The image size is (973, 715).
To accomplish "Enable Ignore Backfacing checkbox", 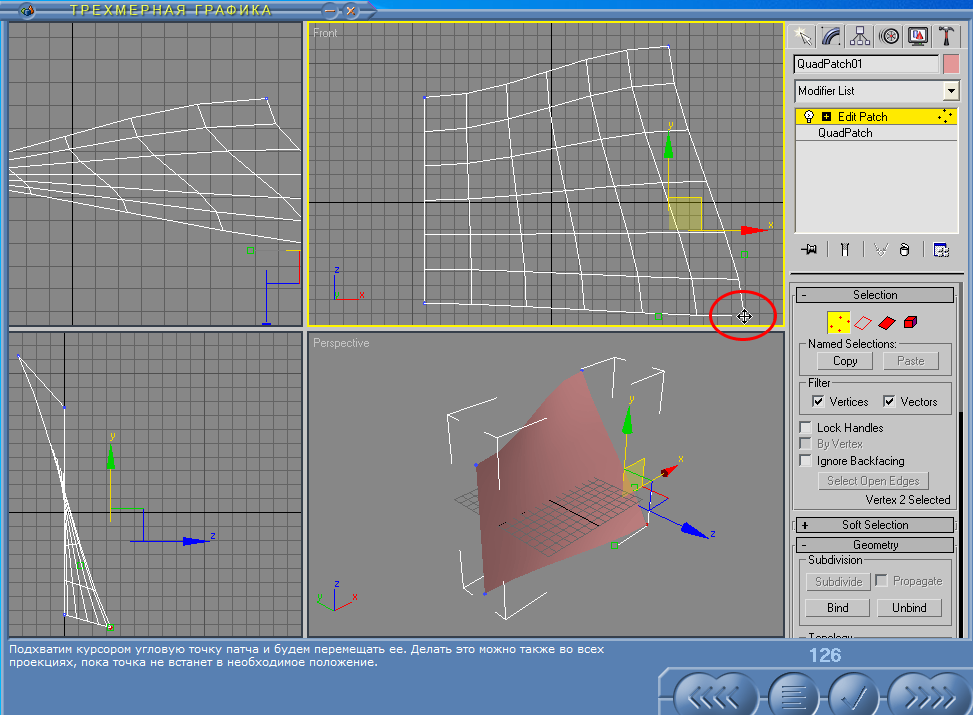I will coord(805,461).
